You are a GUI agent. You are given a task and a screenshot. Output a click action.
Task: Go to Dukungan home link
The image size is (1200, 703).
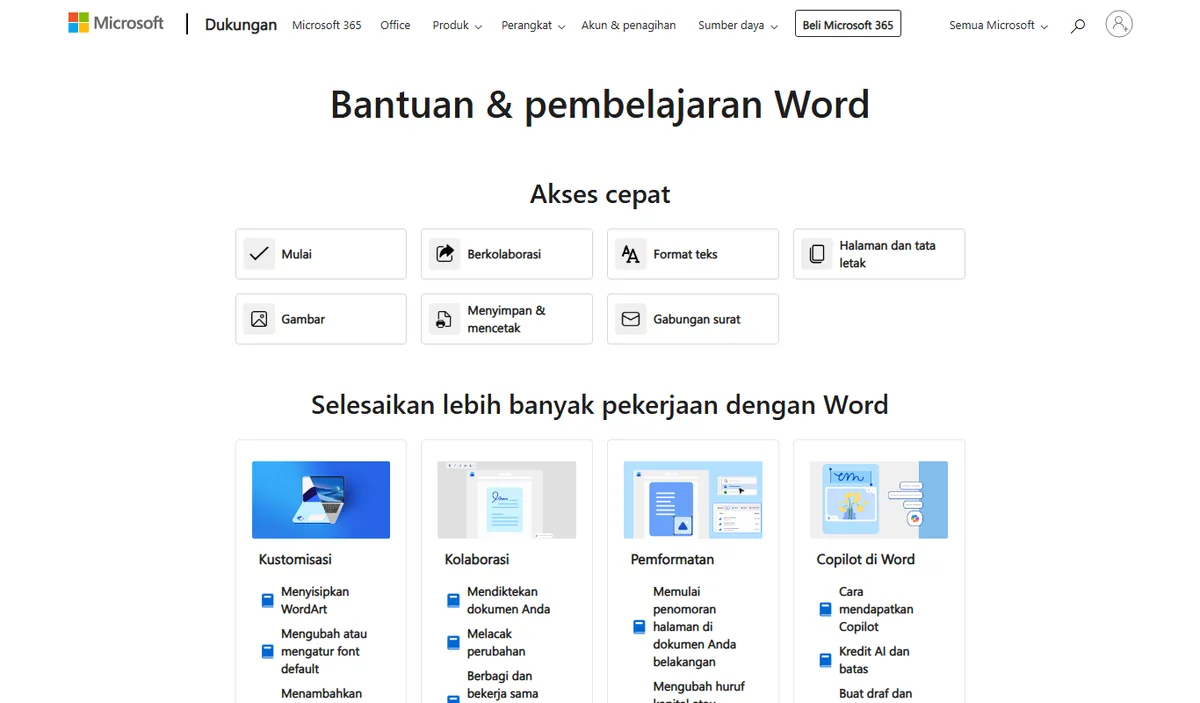(241, 25)
